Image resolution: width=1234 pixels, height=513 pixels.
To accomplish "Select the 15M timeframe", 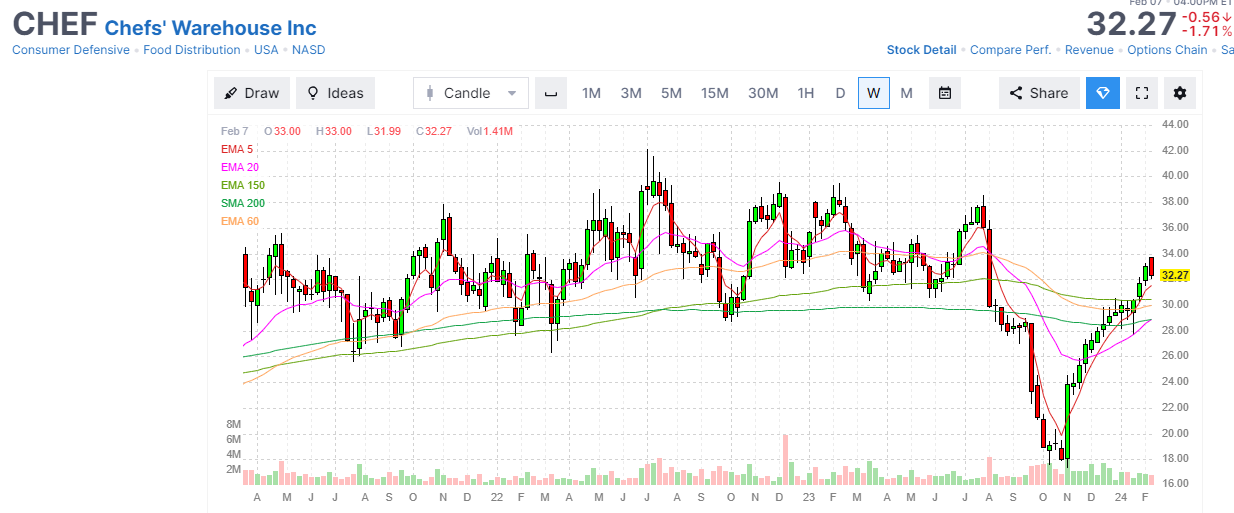I will click(x=715, y=93).
